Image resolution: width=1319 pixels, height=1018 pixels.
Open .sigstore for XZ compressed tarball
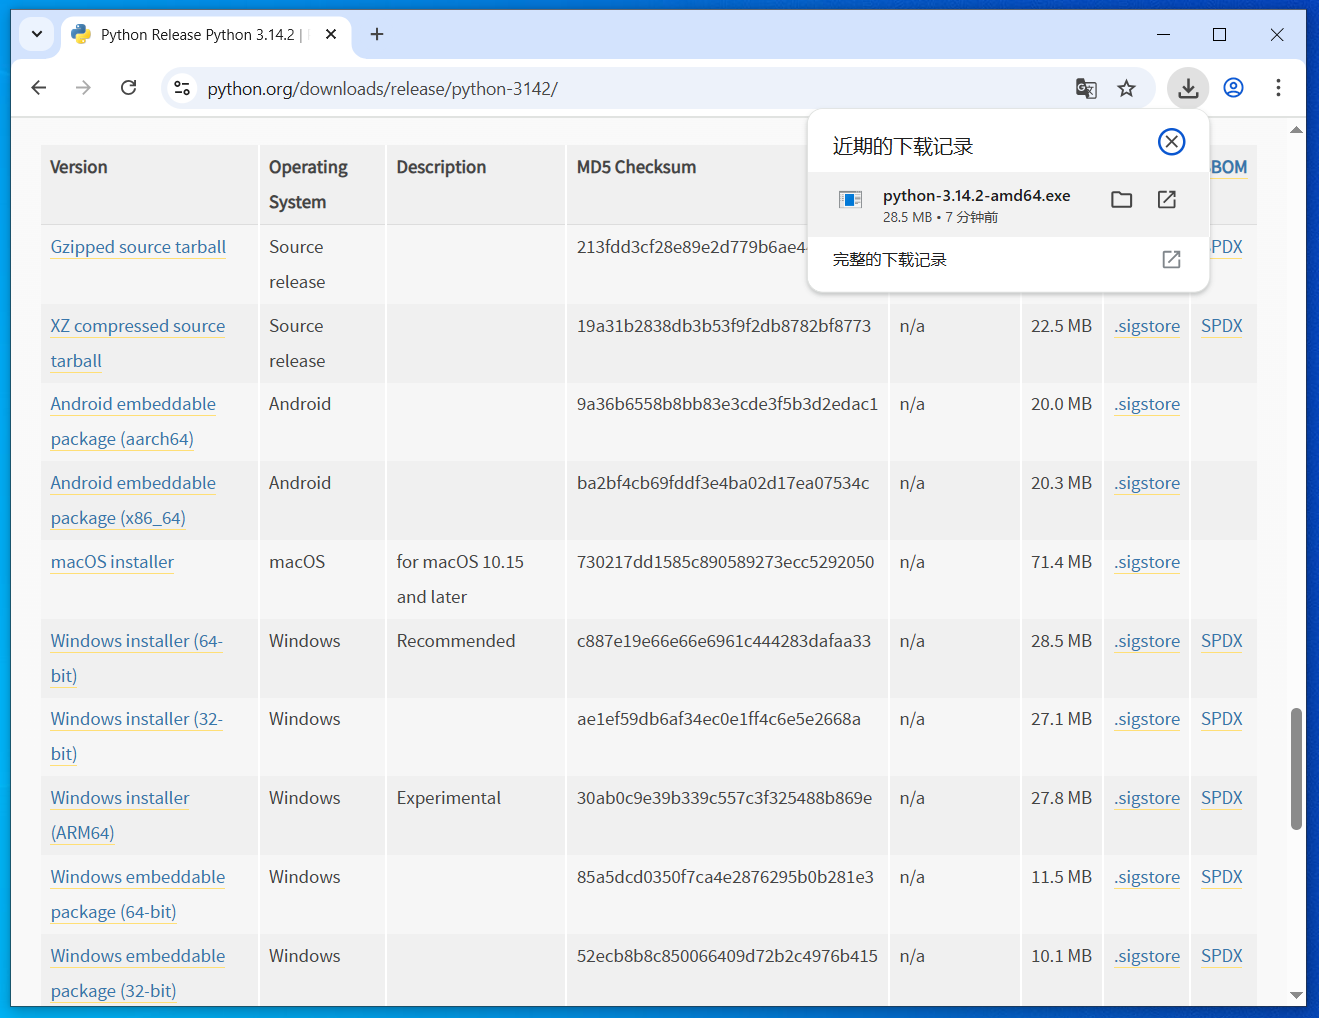pos(1147,326)
